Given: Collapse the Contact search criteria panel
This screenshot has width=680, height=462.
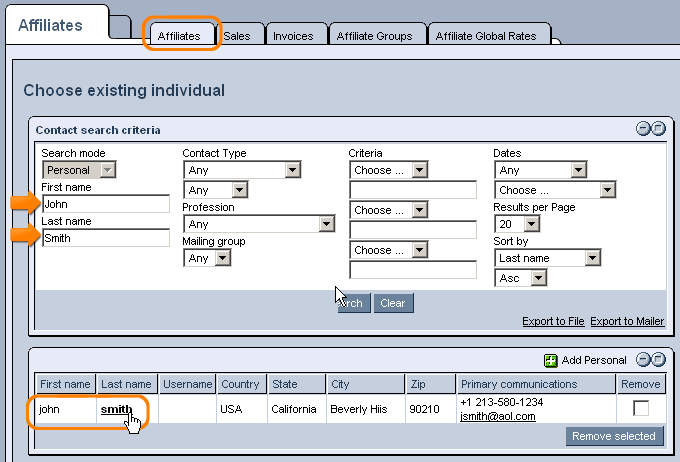Looking at the screenshot, I should (643, 129).
